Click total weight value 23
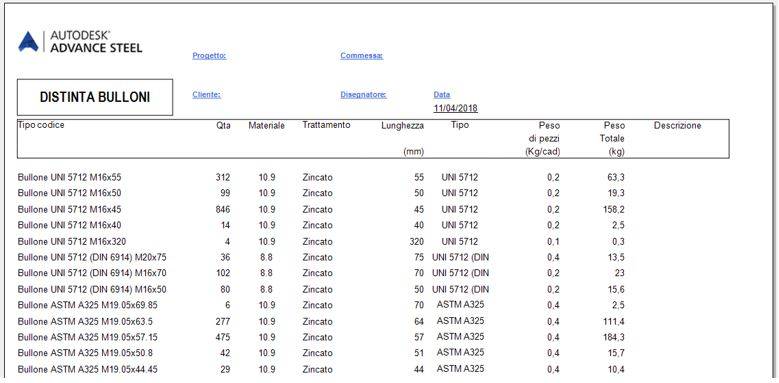Viewport: 779px width, 383px height. pyautogui.click(x=620, y=273)
